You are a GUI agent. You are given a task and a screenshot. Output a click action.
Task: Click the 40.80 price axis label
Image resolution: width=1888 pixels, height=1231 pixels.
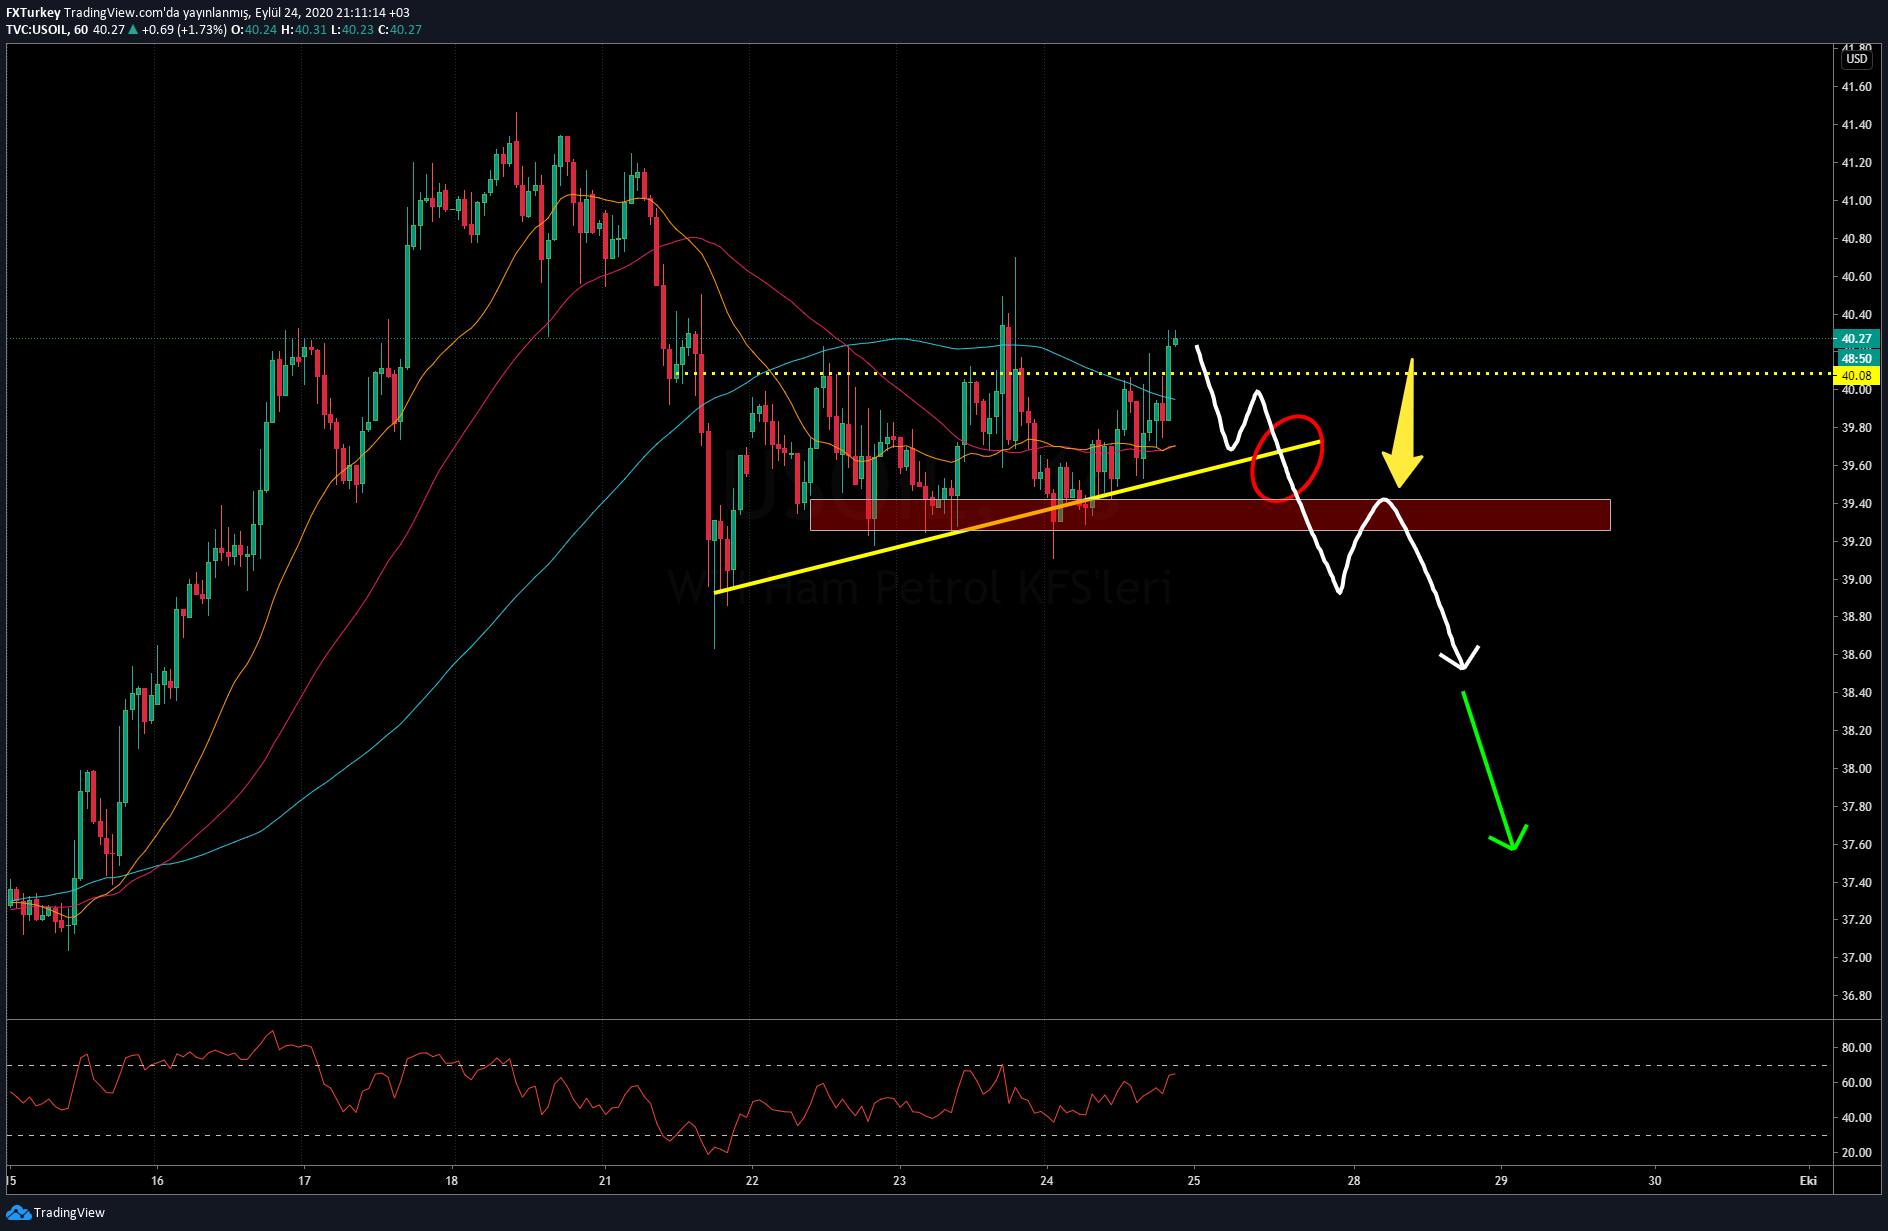[1856, 239]
